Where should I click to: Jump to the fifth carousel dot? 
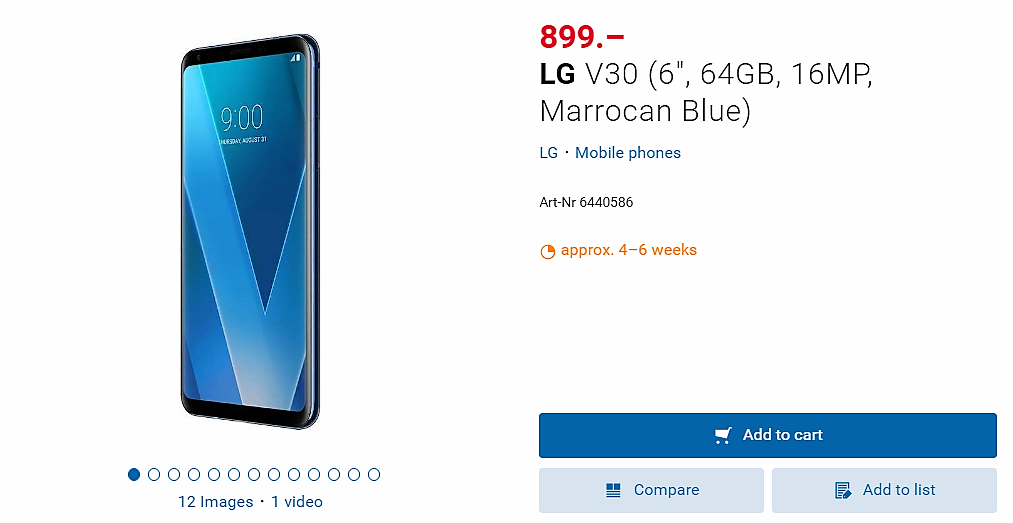coord(214,474)
